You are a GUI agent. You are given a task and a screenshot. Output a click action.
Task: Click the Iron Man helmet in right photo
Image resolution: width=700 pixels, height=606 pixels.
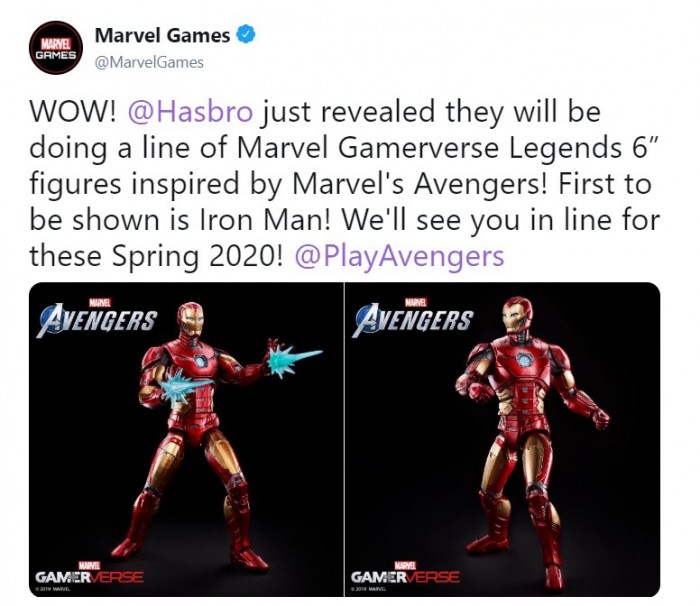(518, 316)
